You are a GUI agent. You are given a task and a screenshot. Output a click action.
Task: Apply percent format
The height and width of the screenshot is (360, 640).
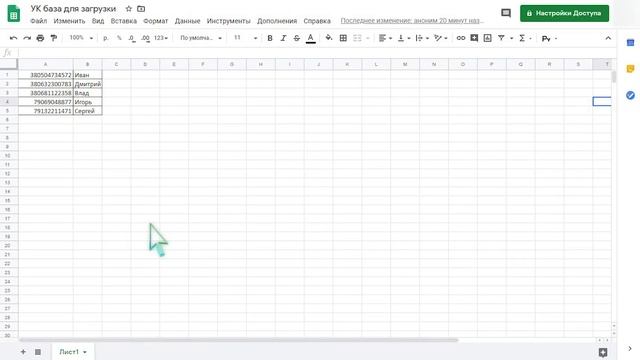(x=119, y=38)
